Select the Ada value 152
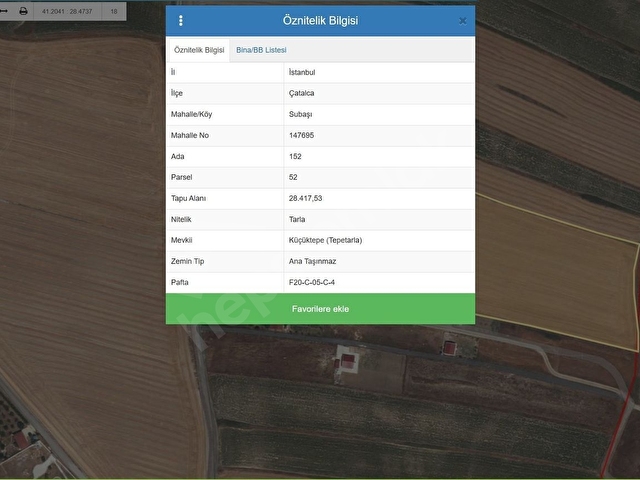Image resolution: width=640 pixels, height=480 pixels. pyautogui.click(x=295, y=156)
